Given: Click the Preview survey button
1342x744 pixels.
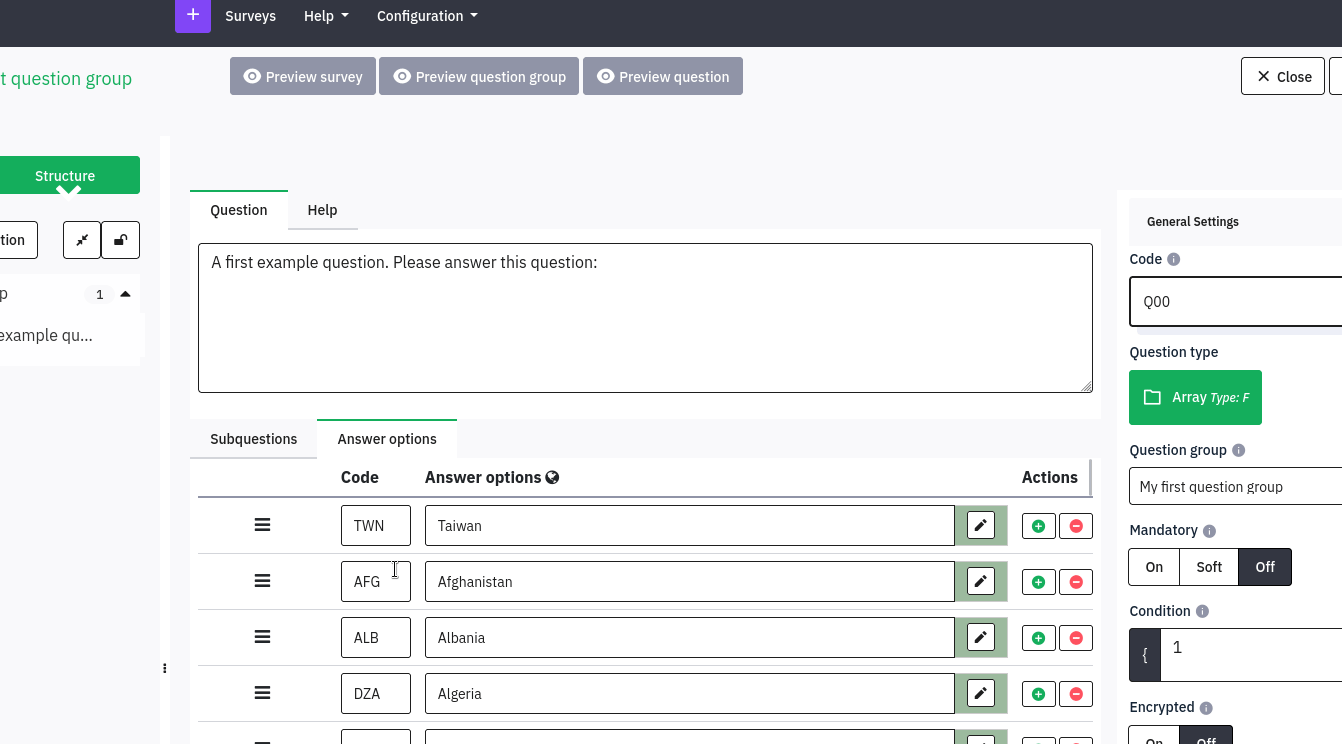Looking at the screenshot, I should 303,77.
